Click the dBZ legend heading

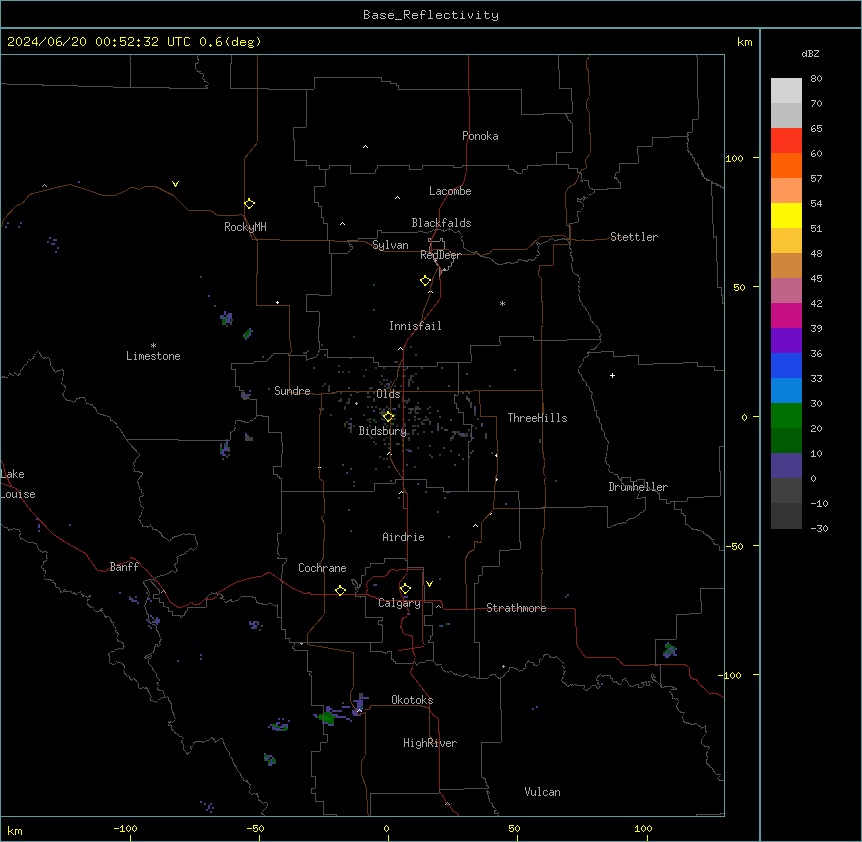tap(810, 53)
